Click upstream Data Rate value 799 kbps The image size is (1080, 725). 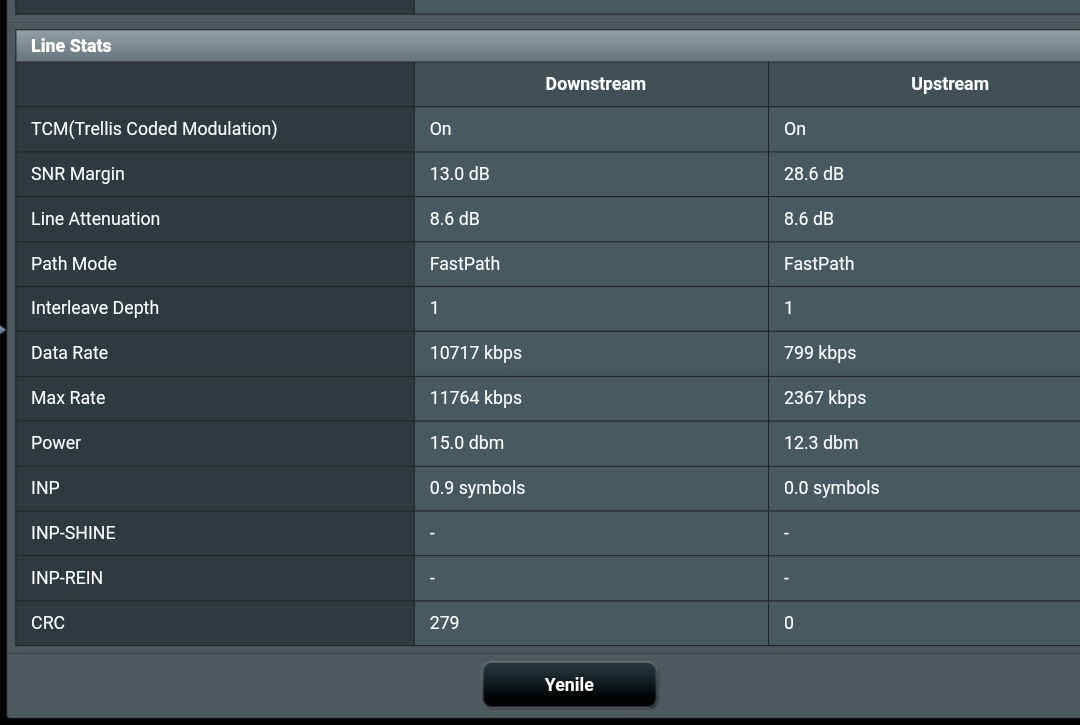click(x=820, y=353)
